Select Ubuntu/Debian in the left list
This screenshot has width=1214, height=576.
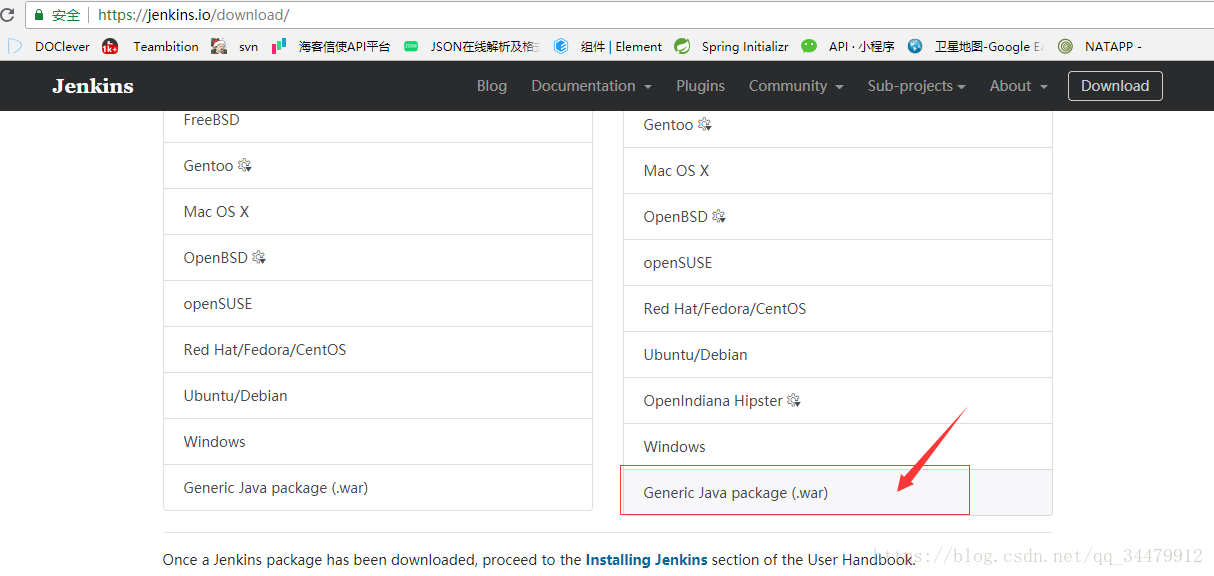pyautogui.click(x=378, y=396)
